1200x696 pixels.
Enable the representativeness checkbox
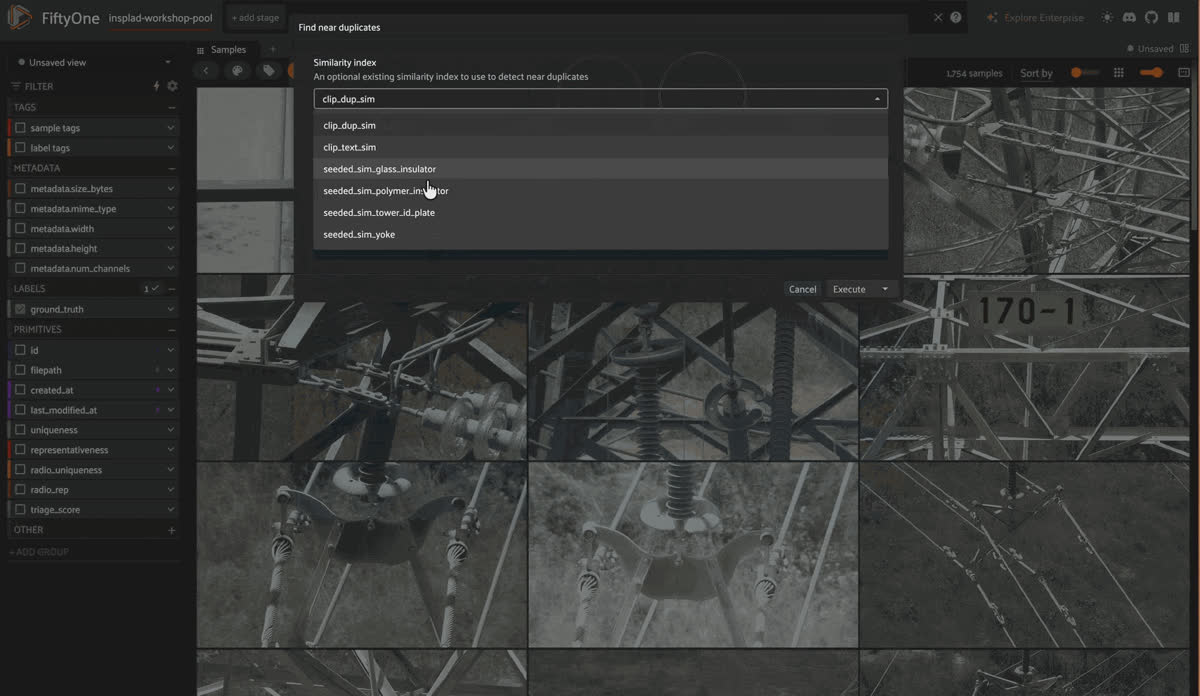tap(20, 450)
